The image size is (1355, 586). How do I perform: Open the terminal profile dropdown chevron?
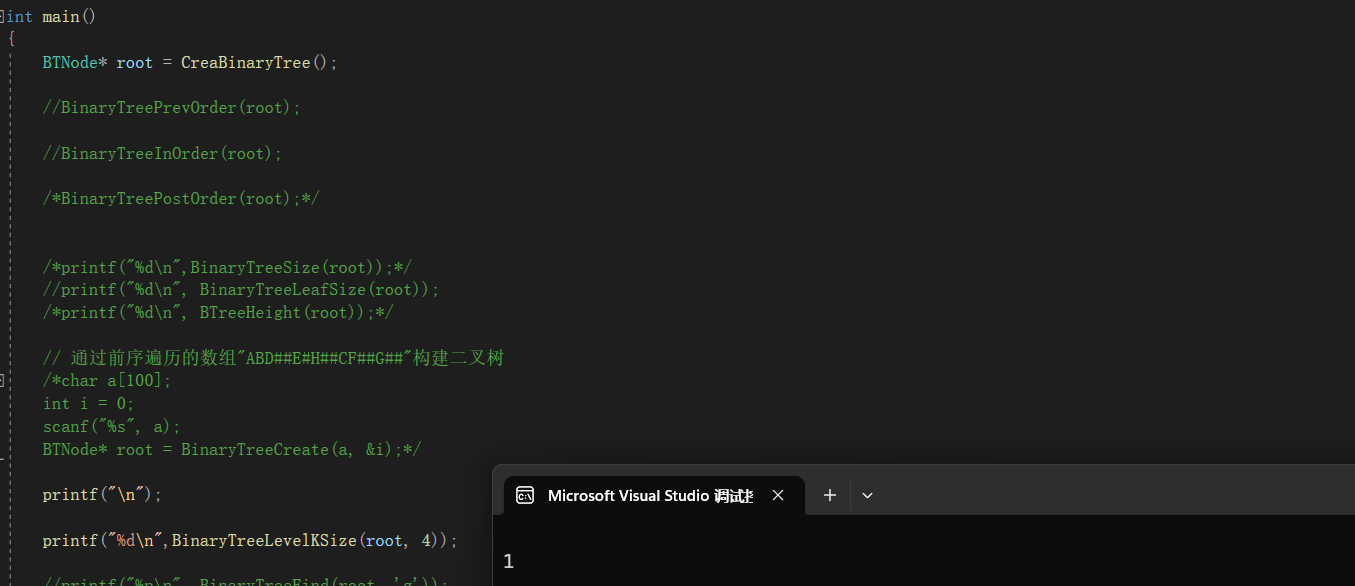click(867, 495)
